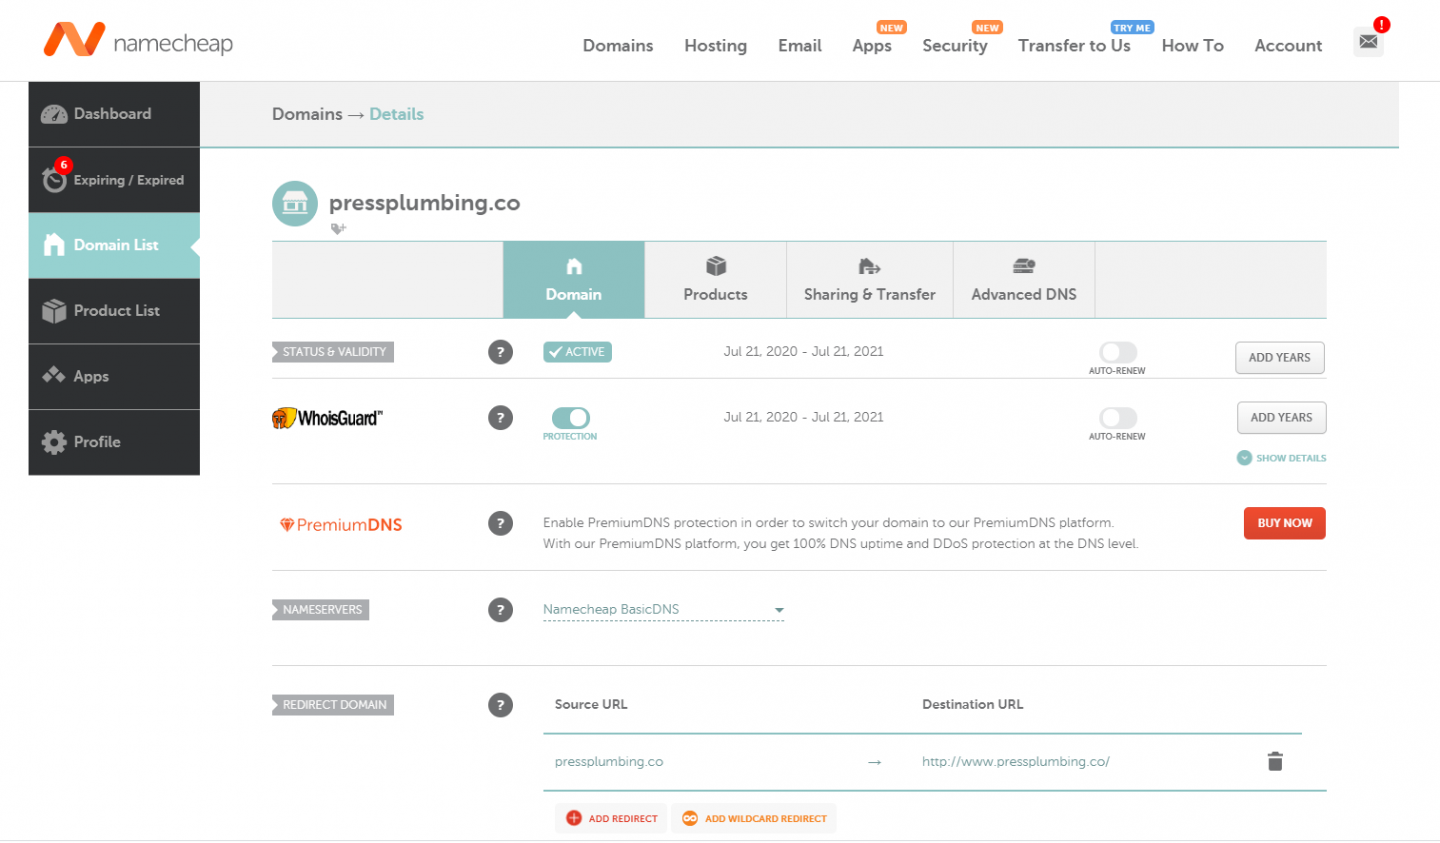Open the Account menu

(1288, 45)
